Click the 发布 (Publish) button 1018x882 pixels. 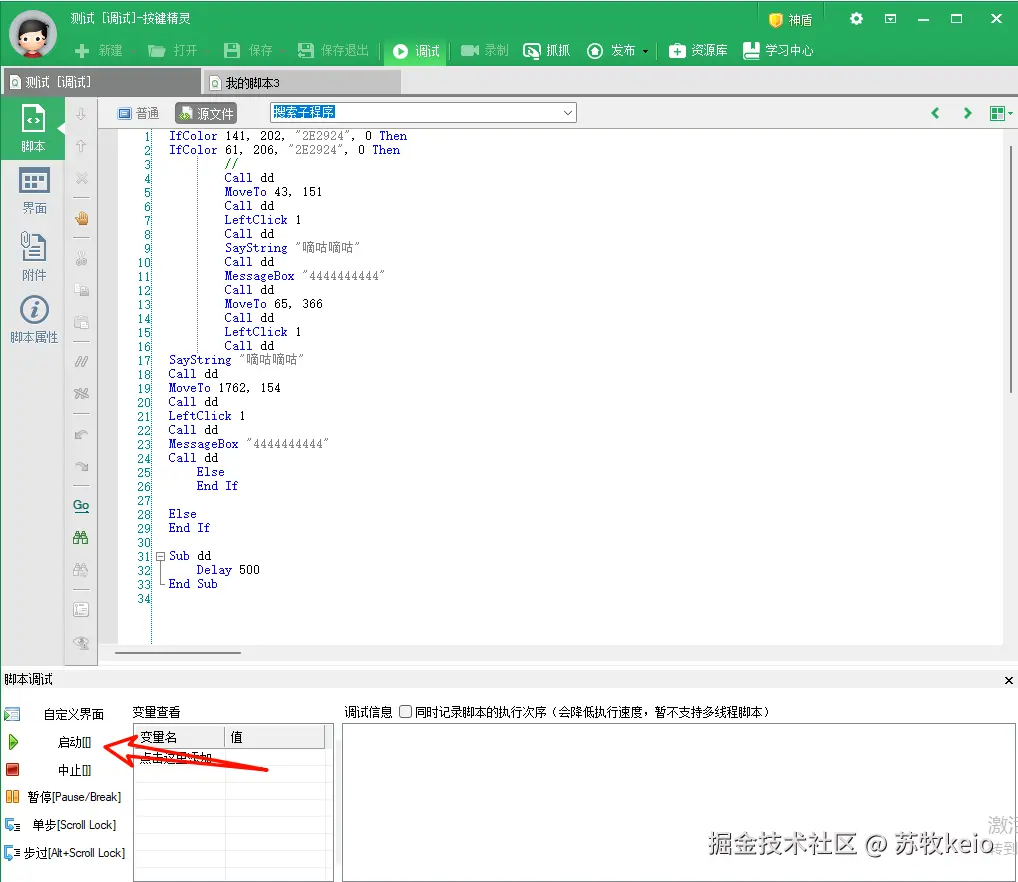611,51
